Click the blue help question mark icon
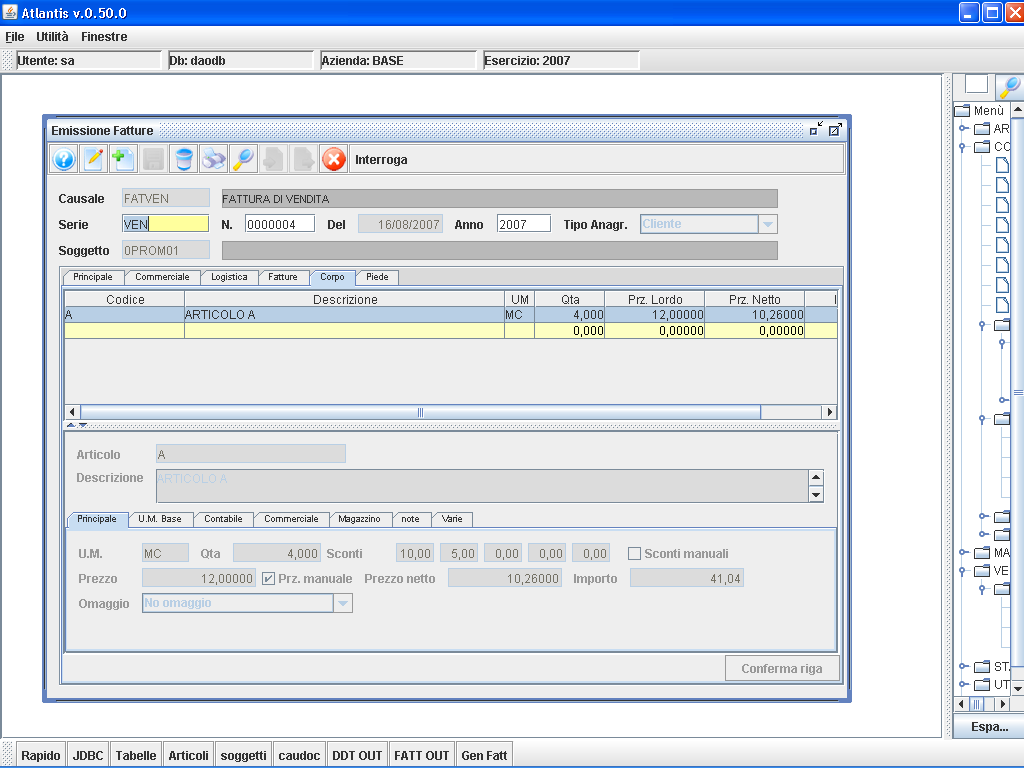Viewport: 1024px width, 768px height. tap(64, 159)
